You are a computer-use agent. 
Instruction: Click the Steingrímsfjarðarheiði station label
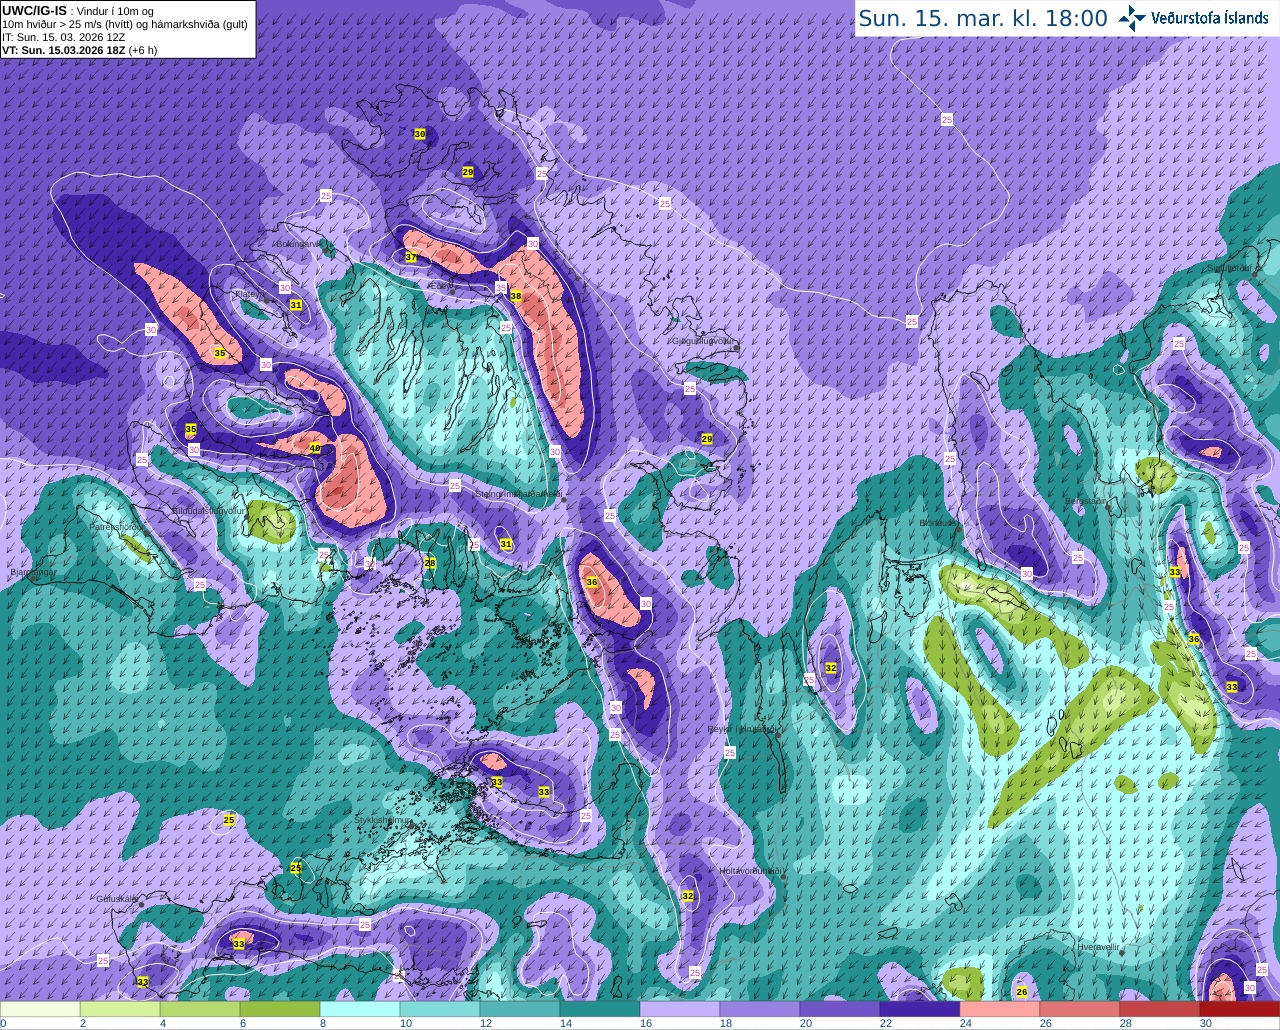(517, 493)
